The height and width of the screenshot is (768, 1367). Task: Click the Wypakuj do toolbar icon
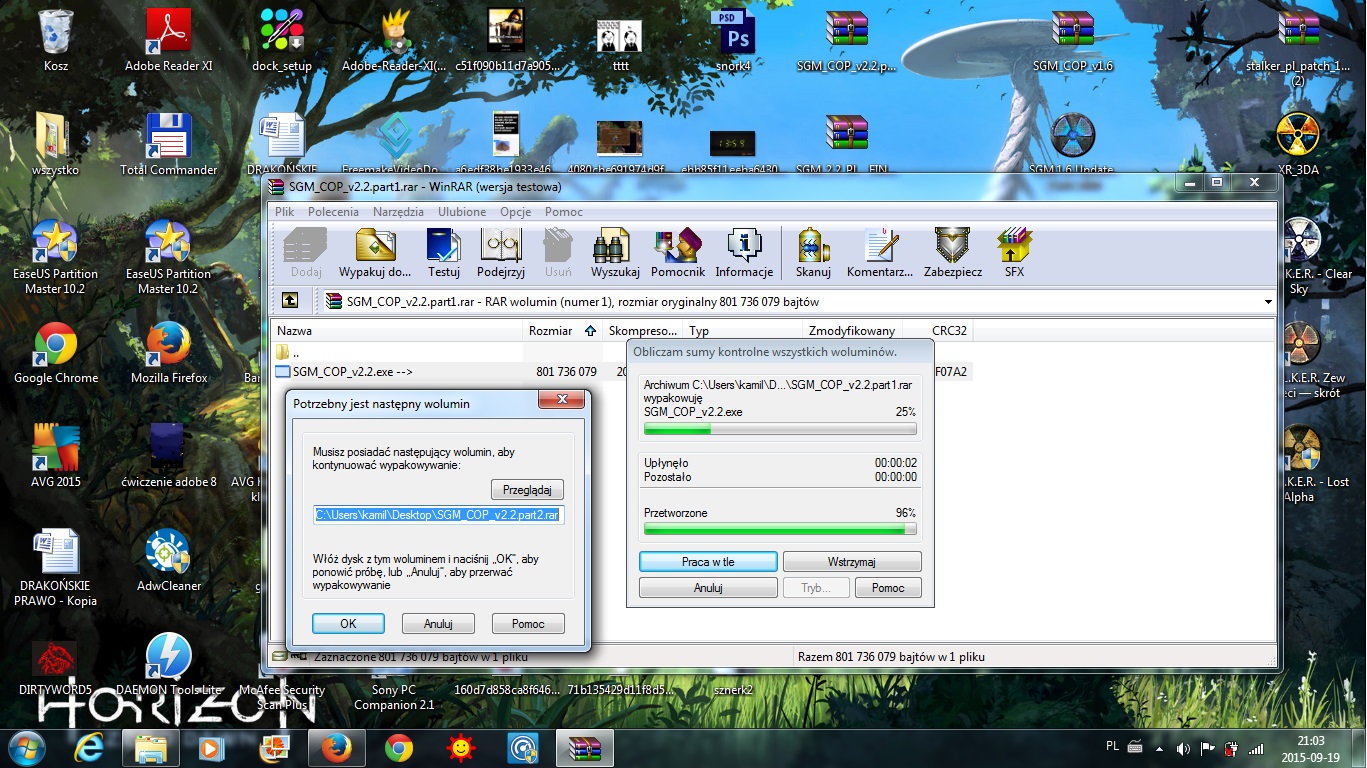[x=375, y=253]
